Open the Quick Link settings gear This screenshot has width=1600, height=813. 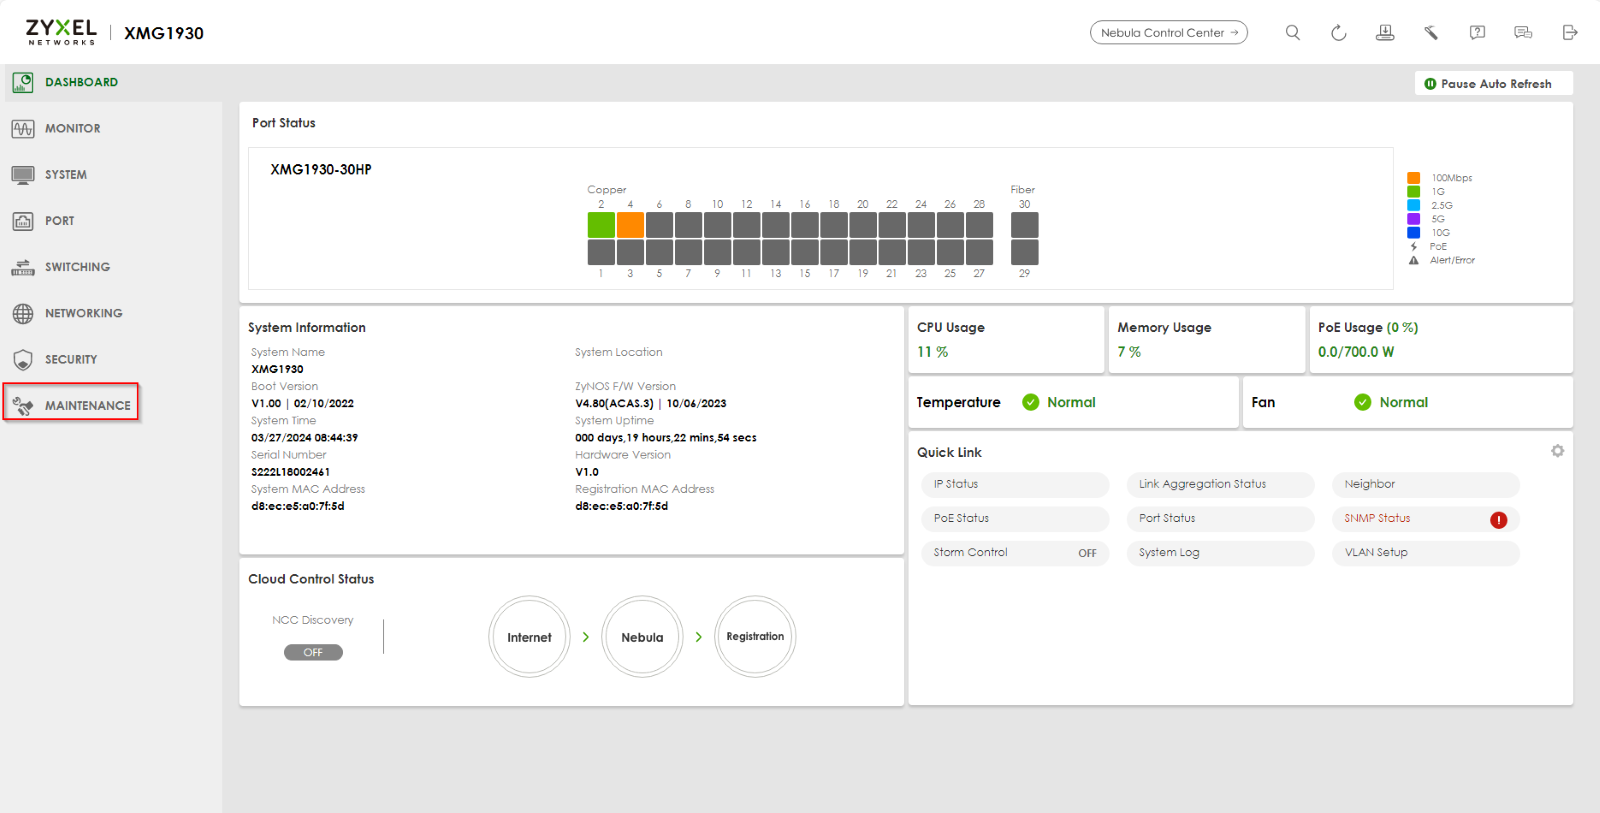1557,451
